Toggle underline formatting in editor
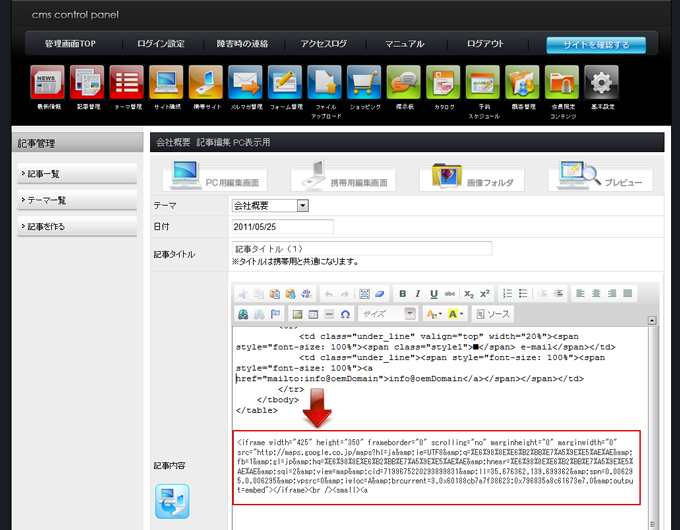This screenshot has height=530, width=680. pos(435,294)
